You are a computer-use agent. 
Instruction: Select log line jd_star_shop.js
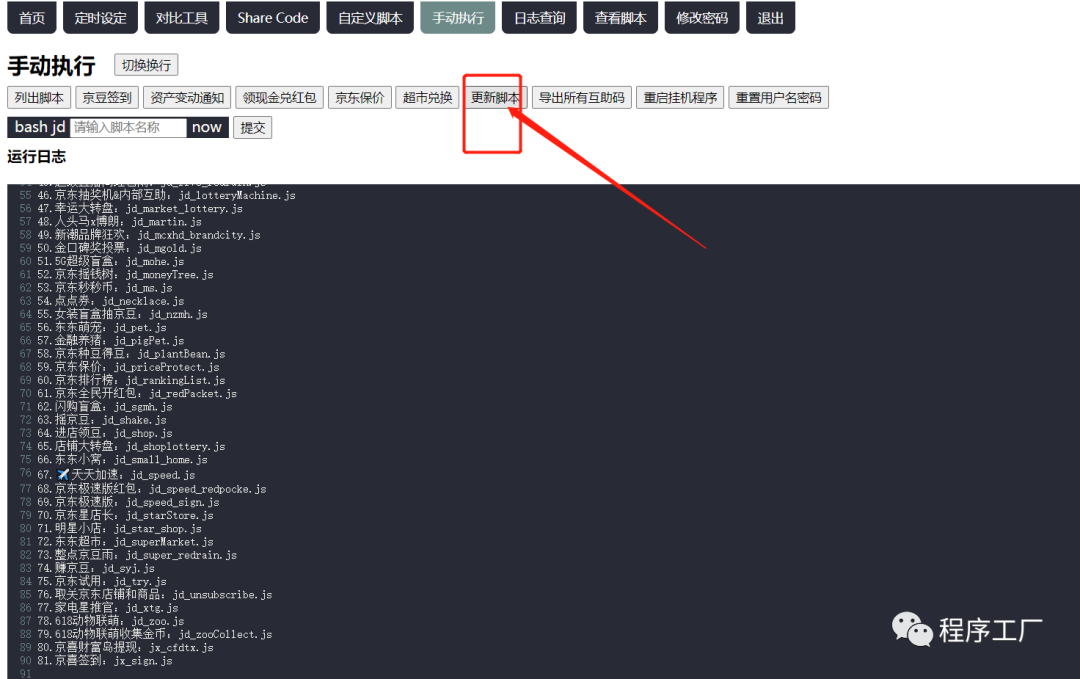pos(119,529)
